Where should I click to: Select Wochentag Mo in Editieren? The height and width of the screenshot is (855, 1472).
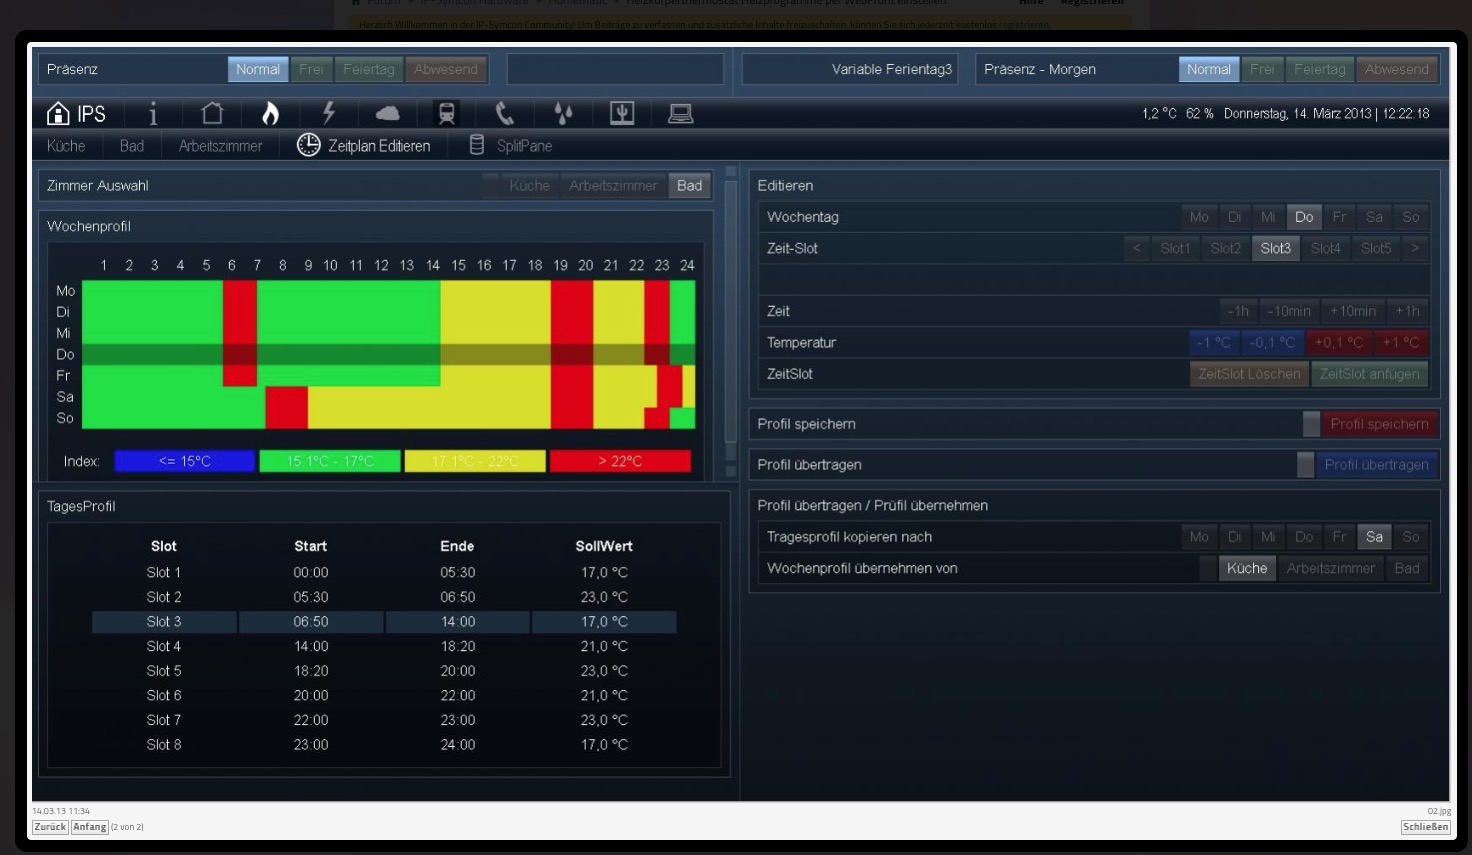[x=1199, y=217]
